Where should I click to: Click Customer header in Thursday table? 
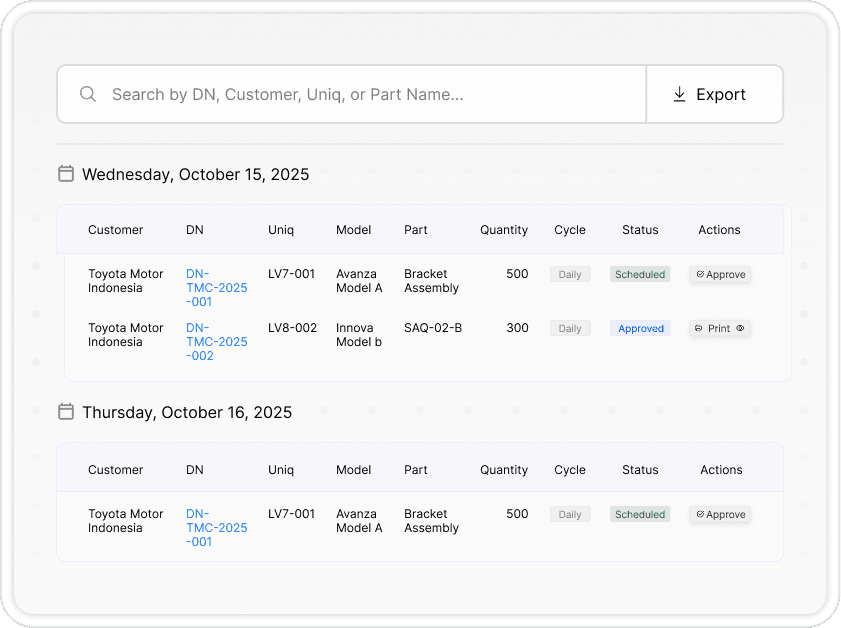pyautogui.click(x=115, y=470)
